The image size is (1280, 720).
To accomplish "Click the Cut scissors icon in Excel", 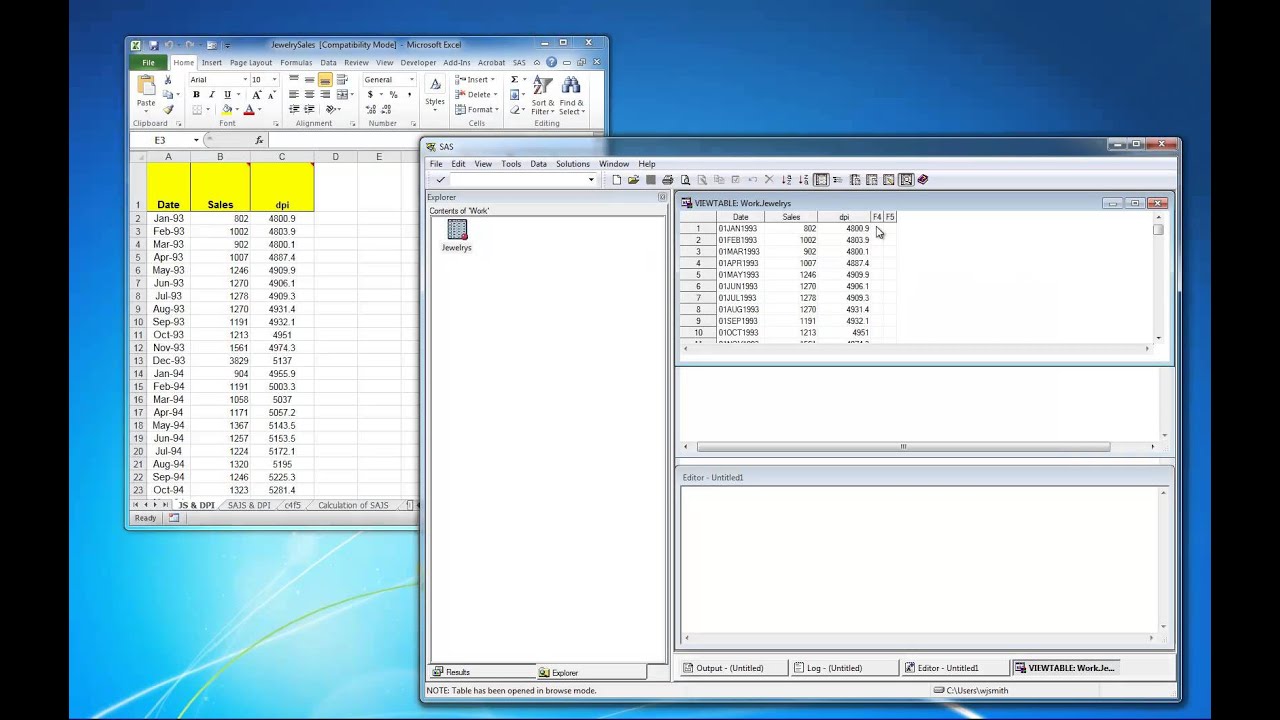I will click(x=168, y=80).
